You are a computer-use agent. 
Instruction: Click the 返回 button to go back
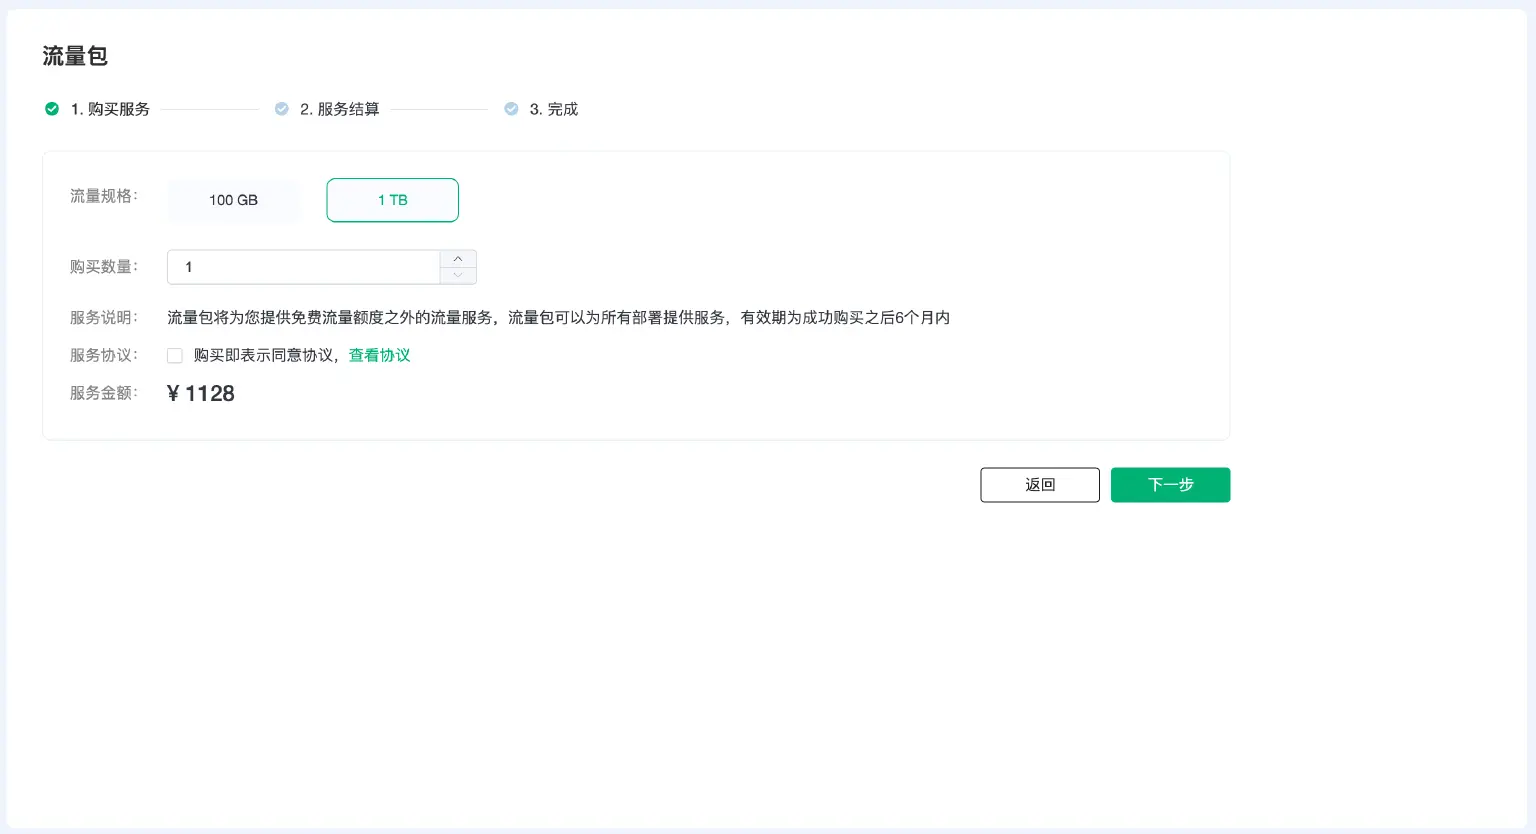click(1040, 484)
